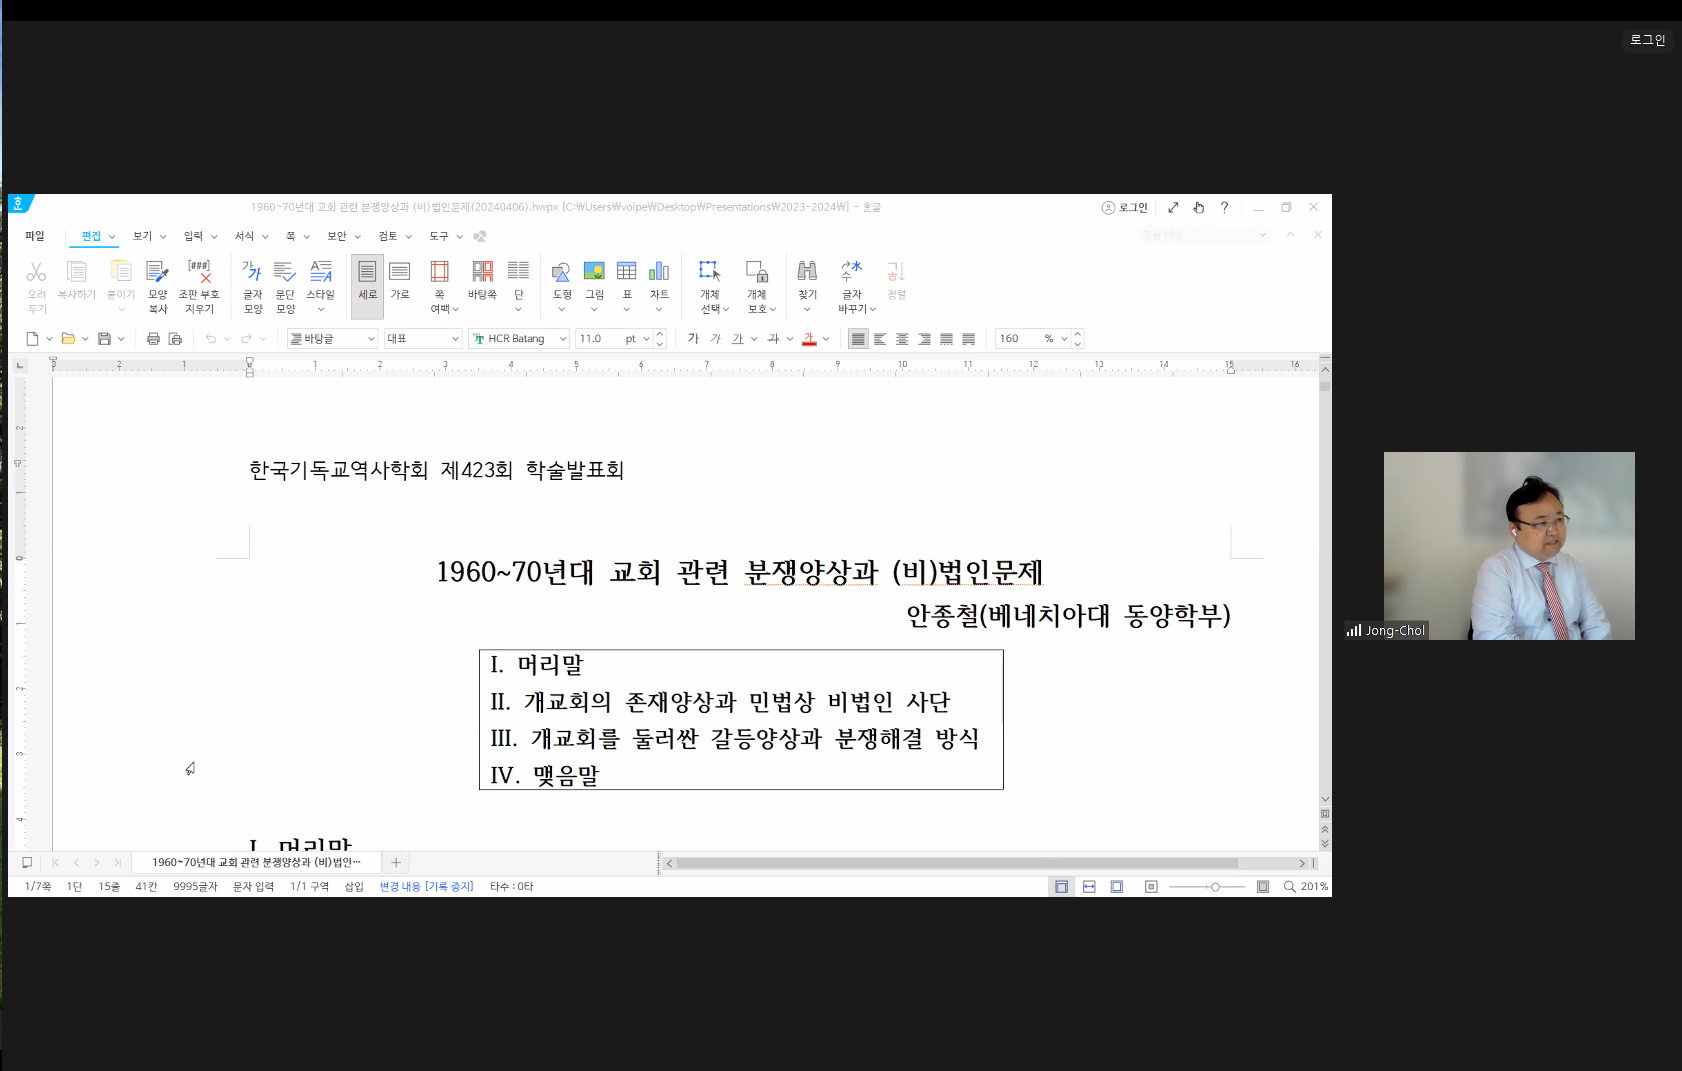Toggle underline 가 formatting
The height and width of the screenshot is (1071, 1682).
coord(738,339)
